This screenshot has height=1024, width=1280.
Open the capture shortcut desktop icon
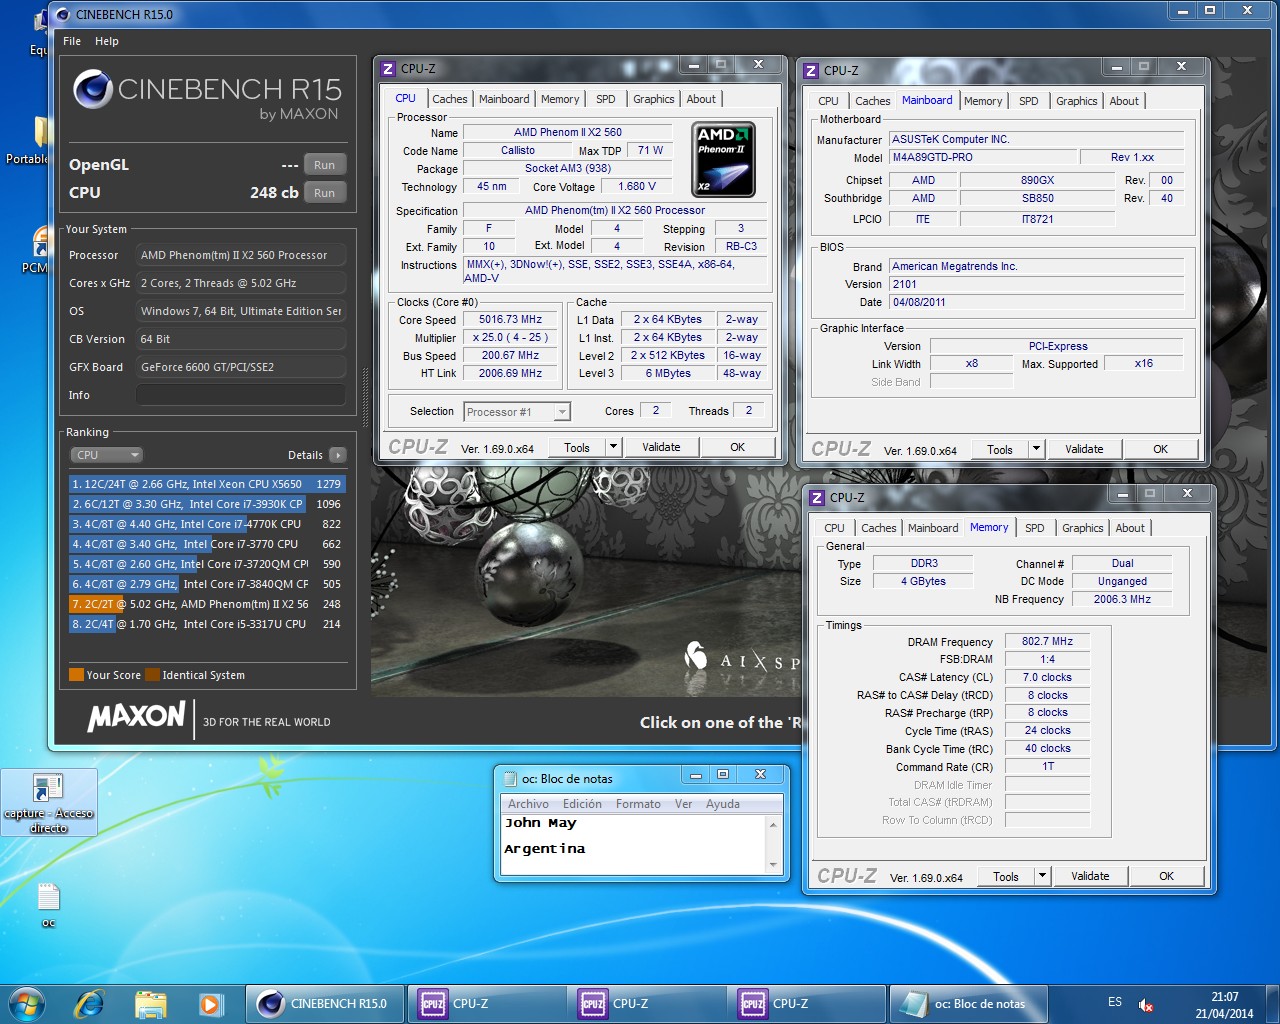tap(48, 803)
